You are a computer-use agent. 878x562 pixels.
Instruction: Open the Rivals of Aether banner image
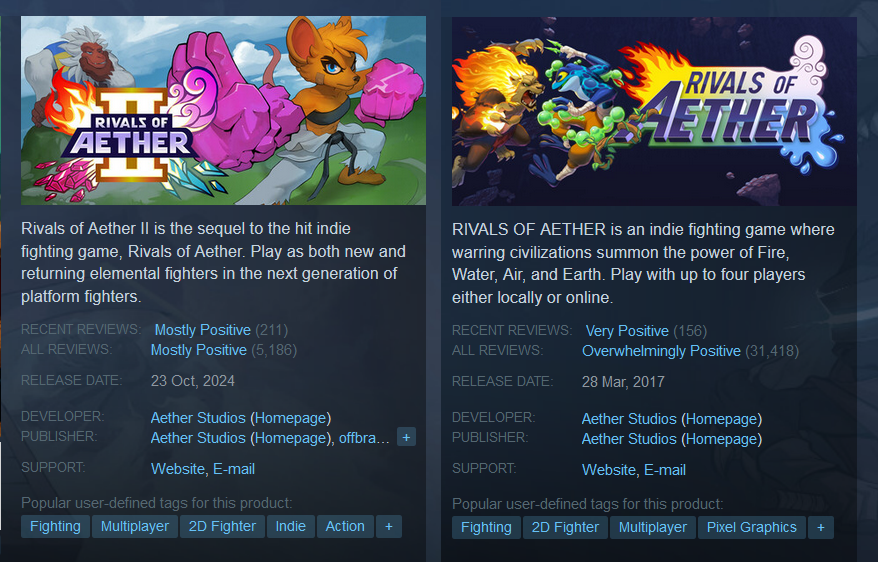click(x=654, y=111)
